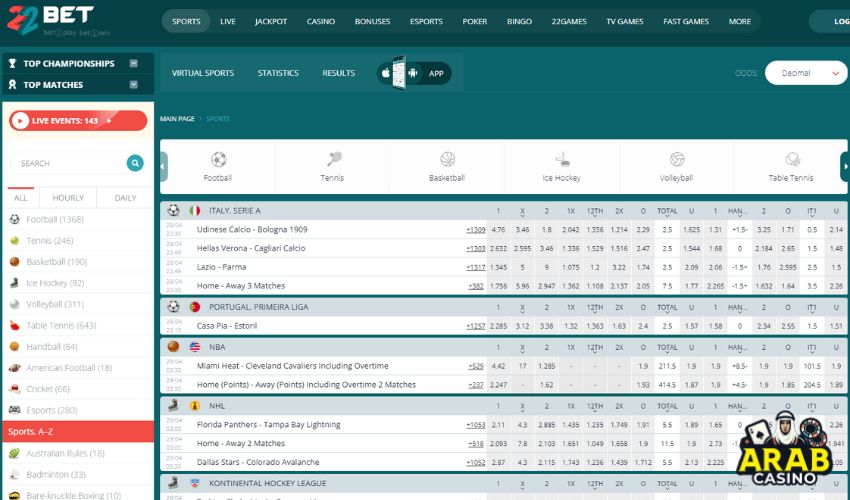The width and height of the screenshot is (850, 500).
Task: Open the Results link
Action: point(339,73)
